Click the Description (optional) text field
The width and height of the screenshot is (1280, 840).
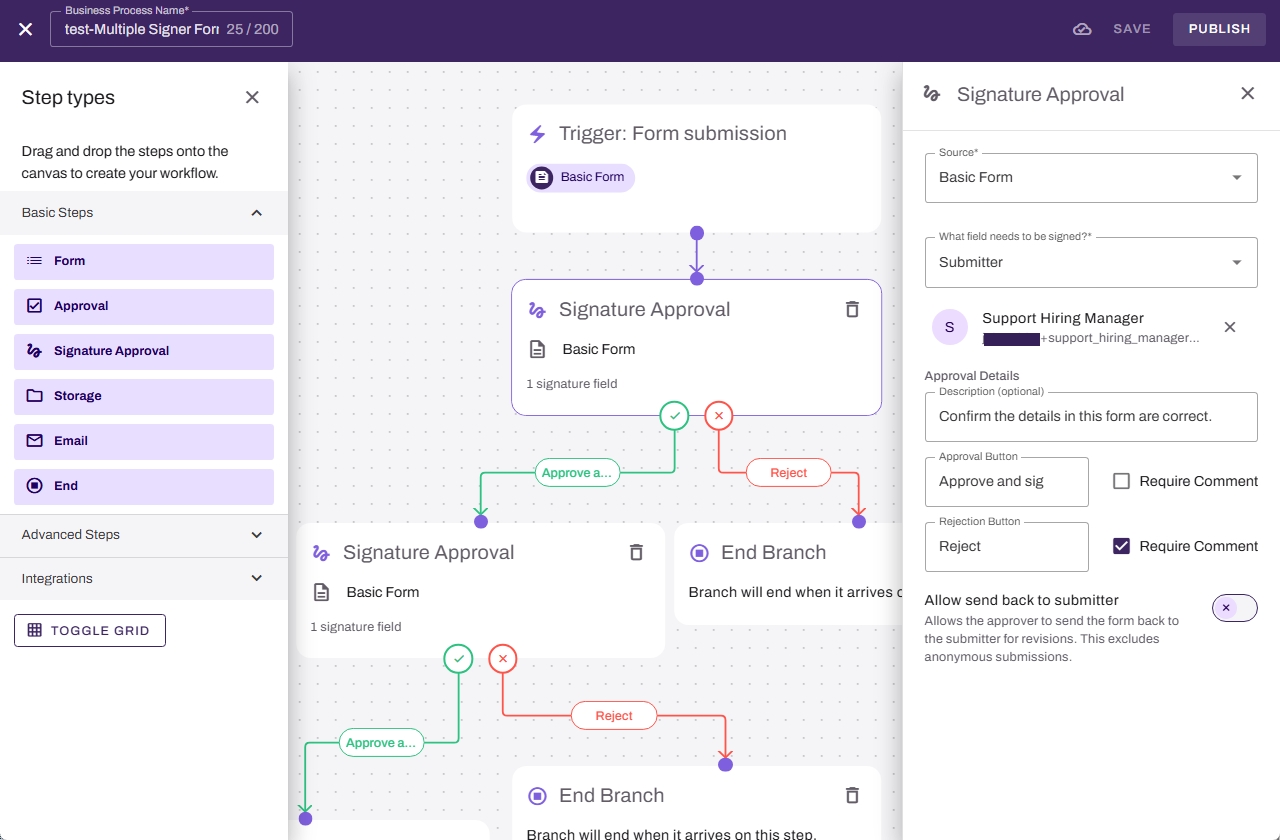click(x=1091, y=416)
